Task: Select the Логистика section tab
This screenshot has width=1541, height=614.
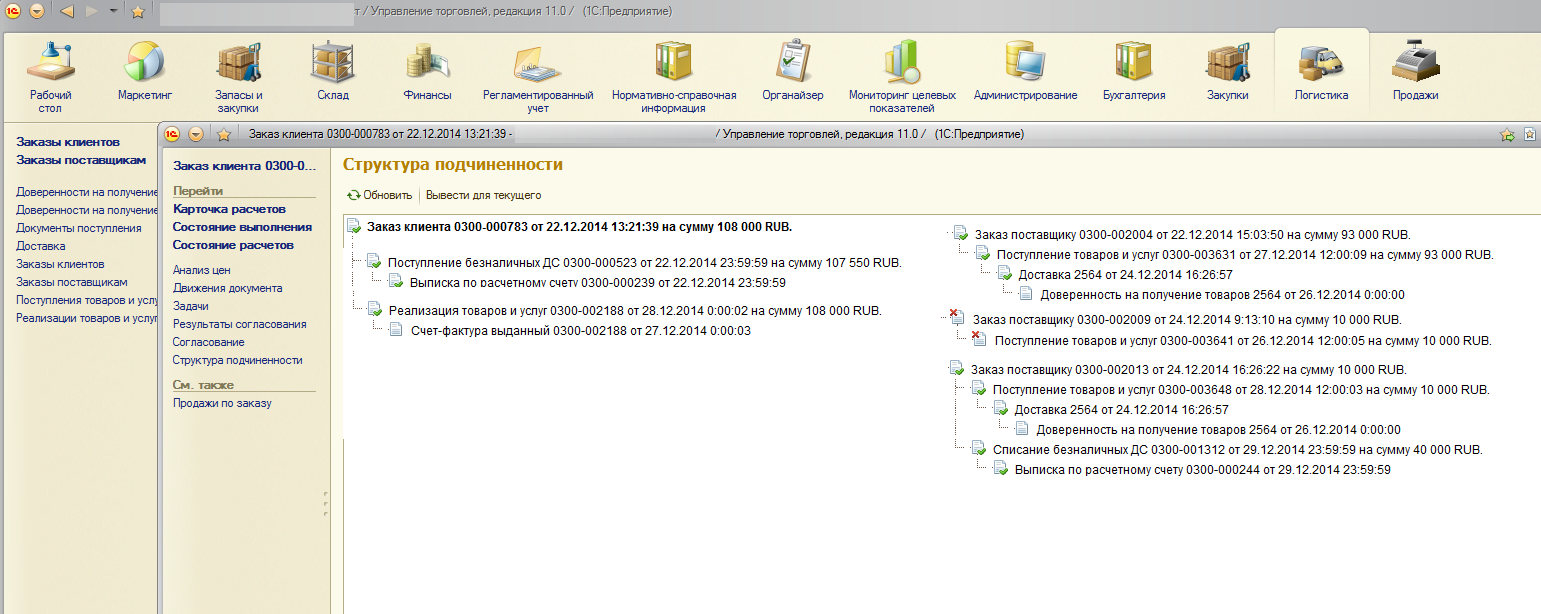Action: point(1321,70)
